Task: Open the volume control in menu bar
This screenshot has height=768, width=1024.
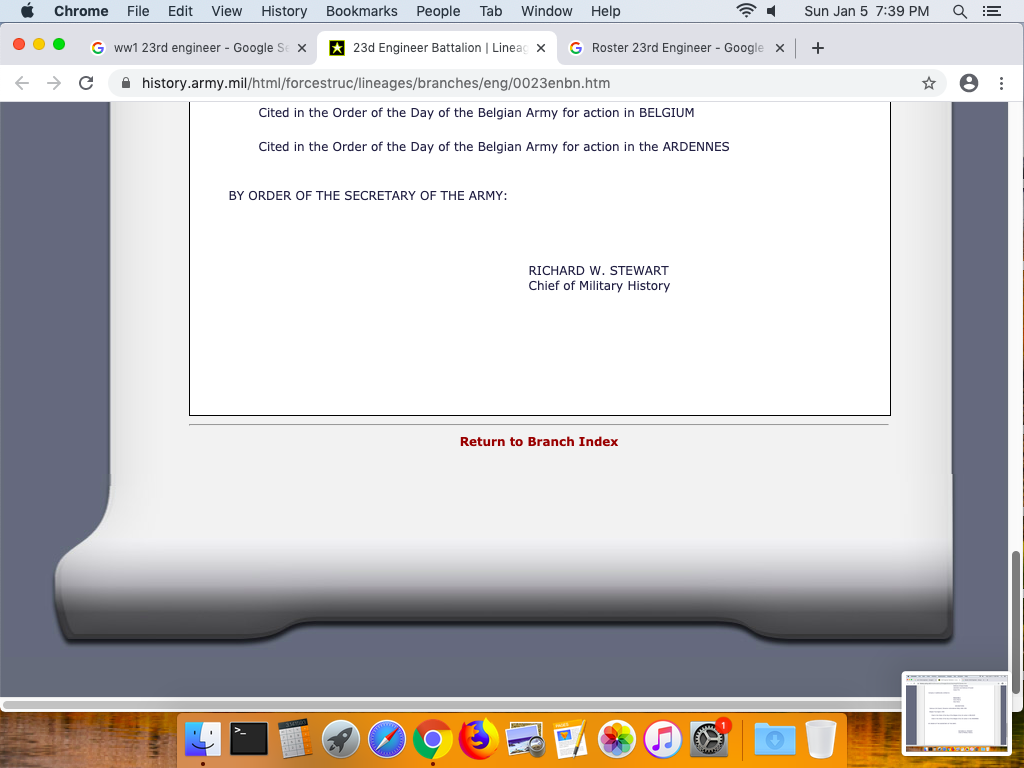Action: click(772, 11)
